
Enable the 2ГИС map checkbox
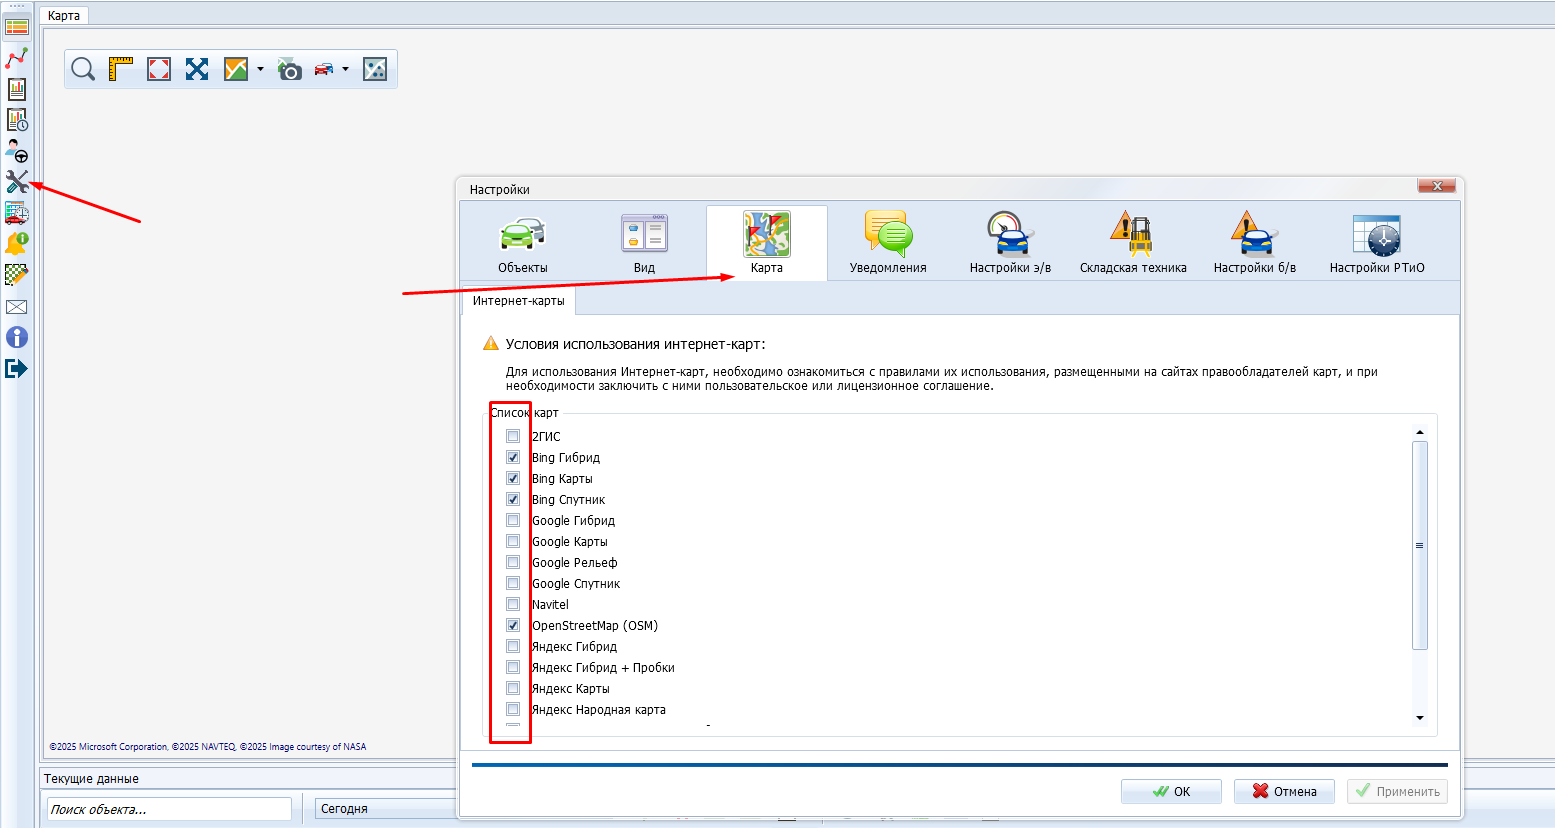[513, 436]
